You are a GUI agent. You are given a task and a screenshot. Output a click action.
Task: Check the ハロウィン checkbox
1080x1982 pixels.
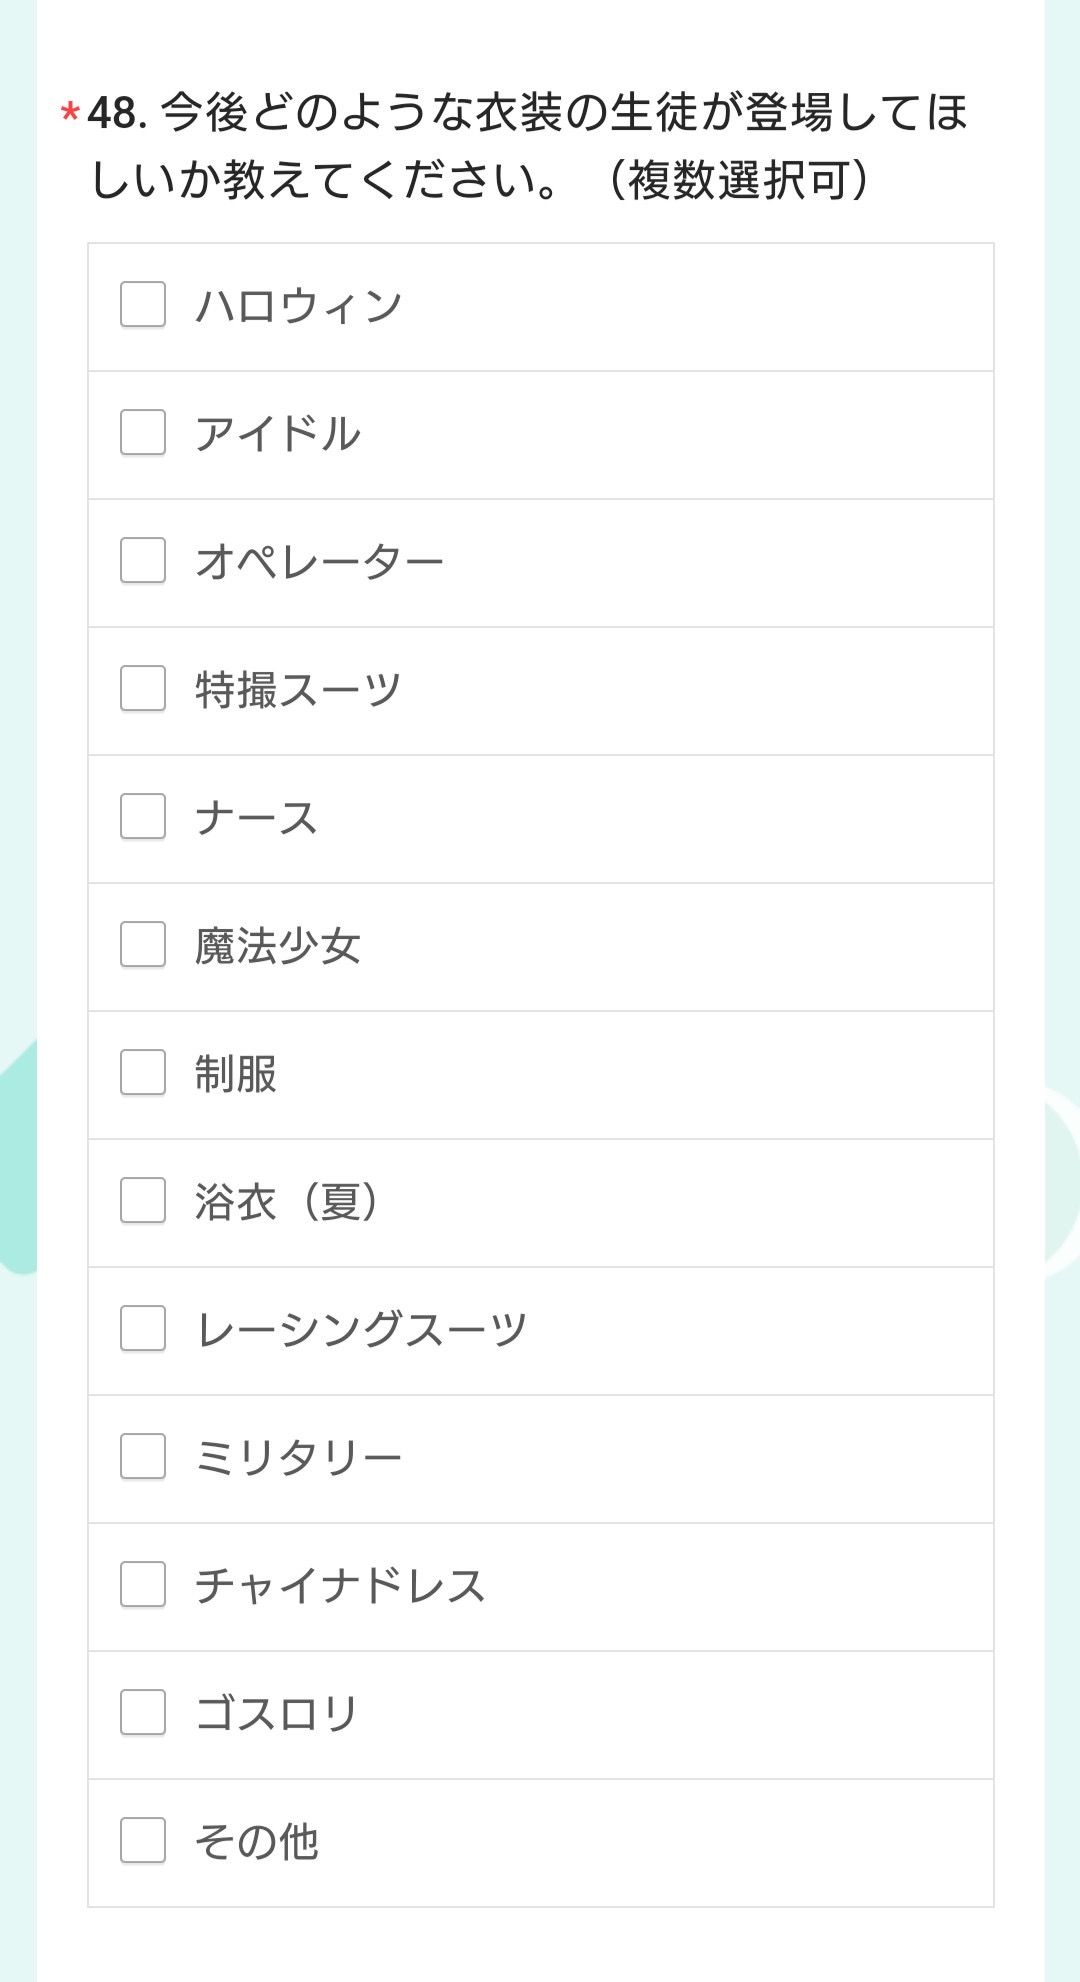[143, 305]
